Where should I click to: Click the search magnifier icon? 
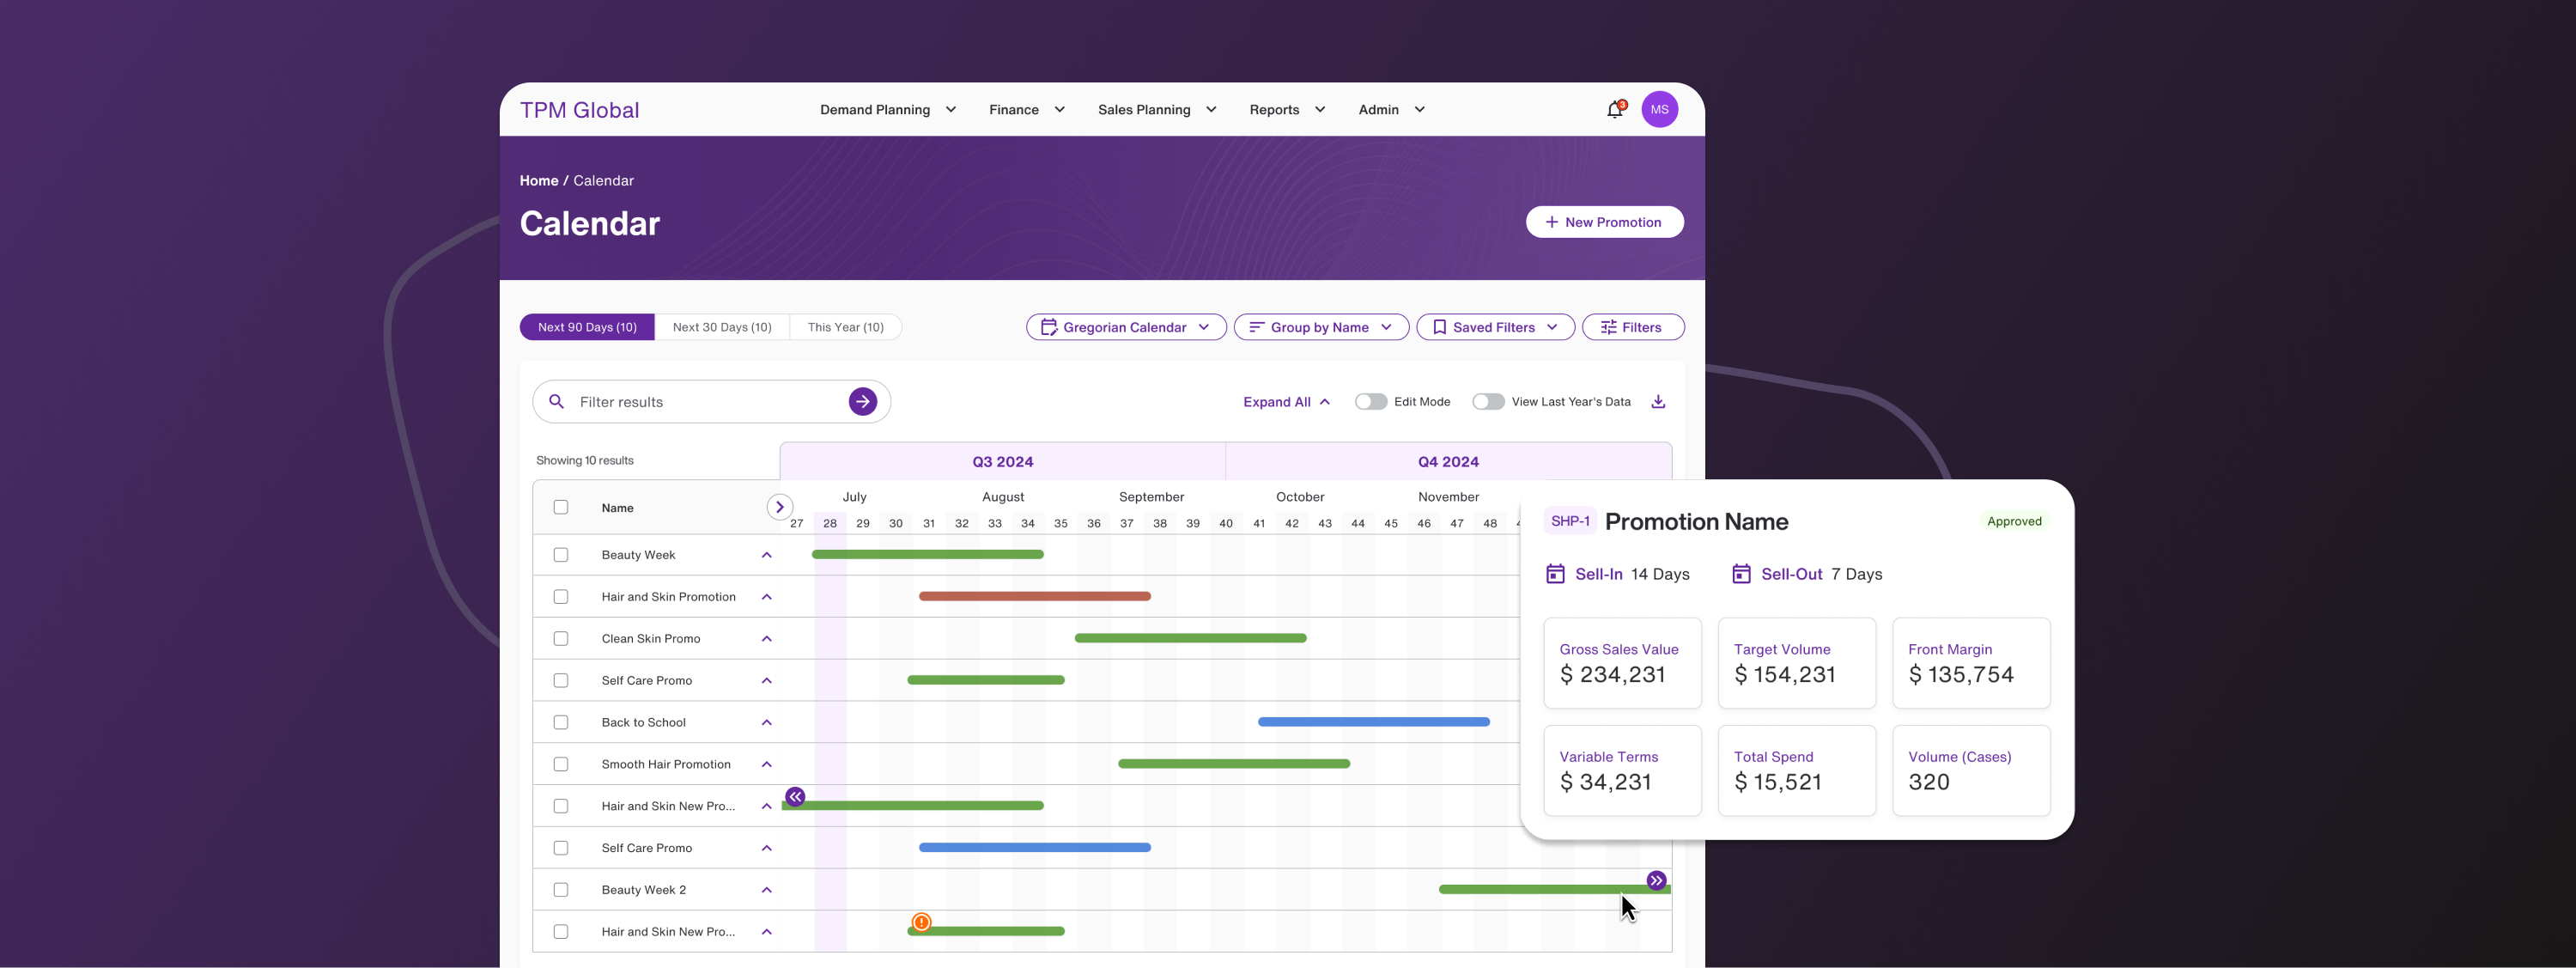click(x=557, y=402)
